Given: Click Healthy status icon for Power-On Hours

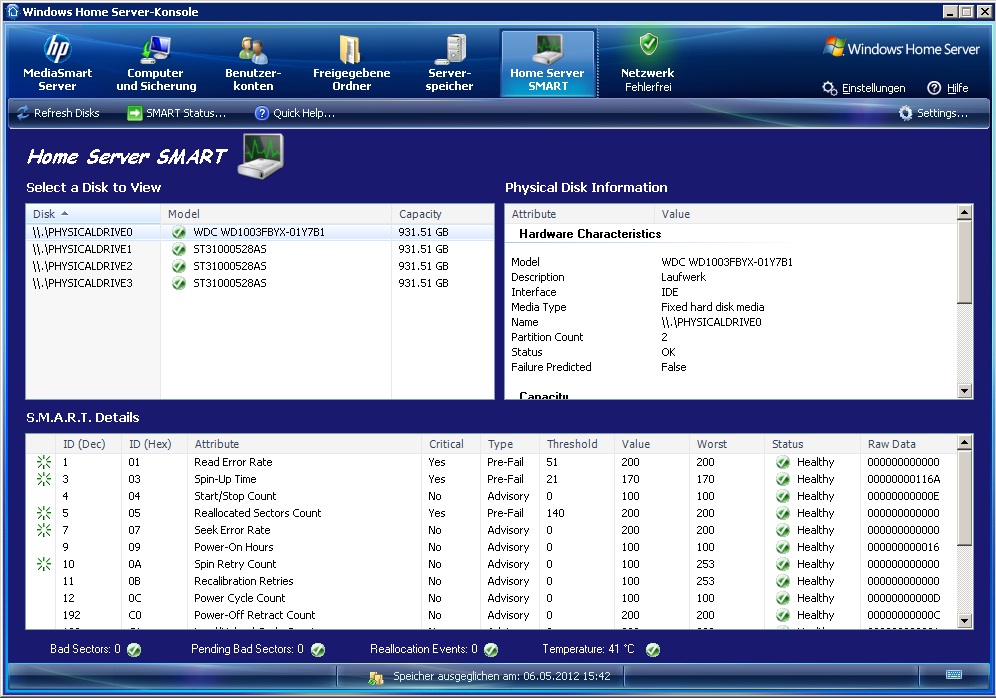Looking at the screenshot, I should coord(783,547).
